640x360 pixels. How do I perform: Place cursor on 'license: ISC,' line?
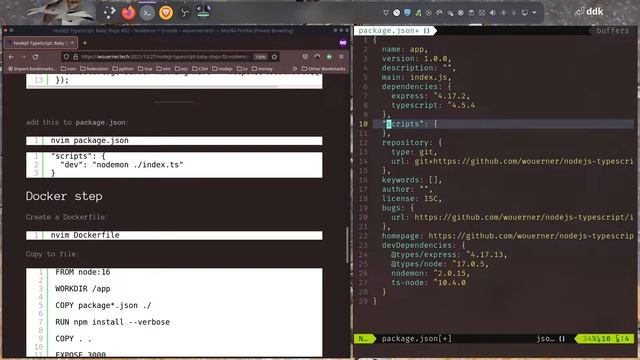pos(412,199)
